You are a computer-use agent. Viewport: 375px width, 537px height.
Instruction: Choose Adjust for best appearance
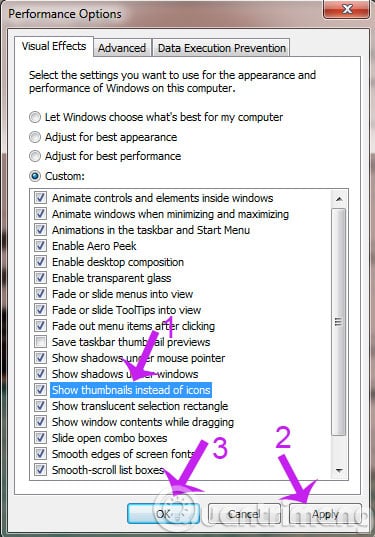pyautogui.click(x=35, y=137)
